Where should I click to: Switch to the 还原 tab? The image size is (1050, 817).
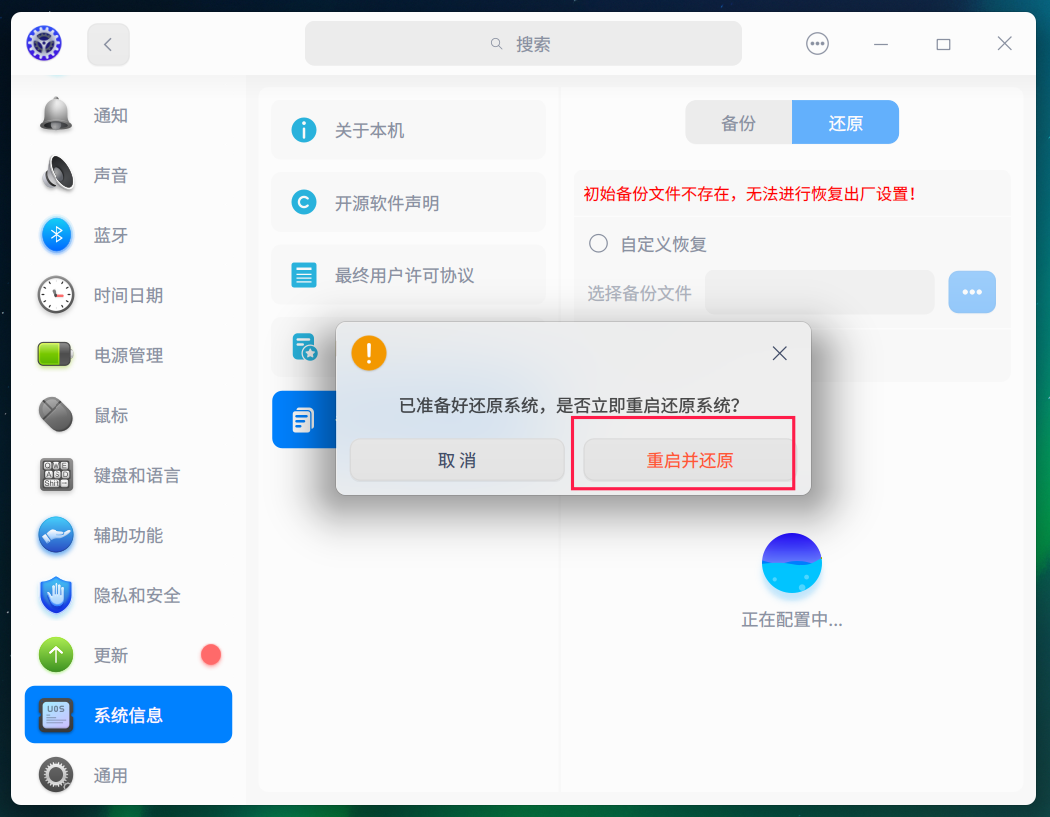(x=846, y=123)
